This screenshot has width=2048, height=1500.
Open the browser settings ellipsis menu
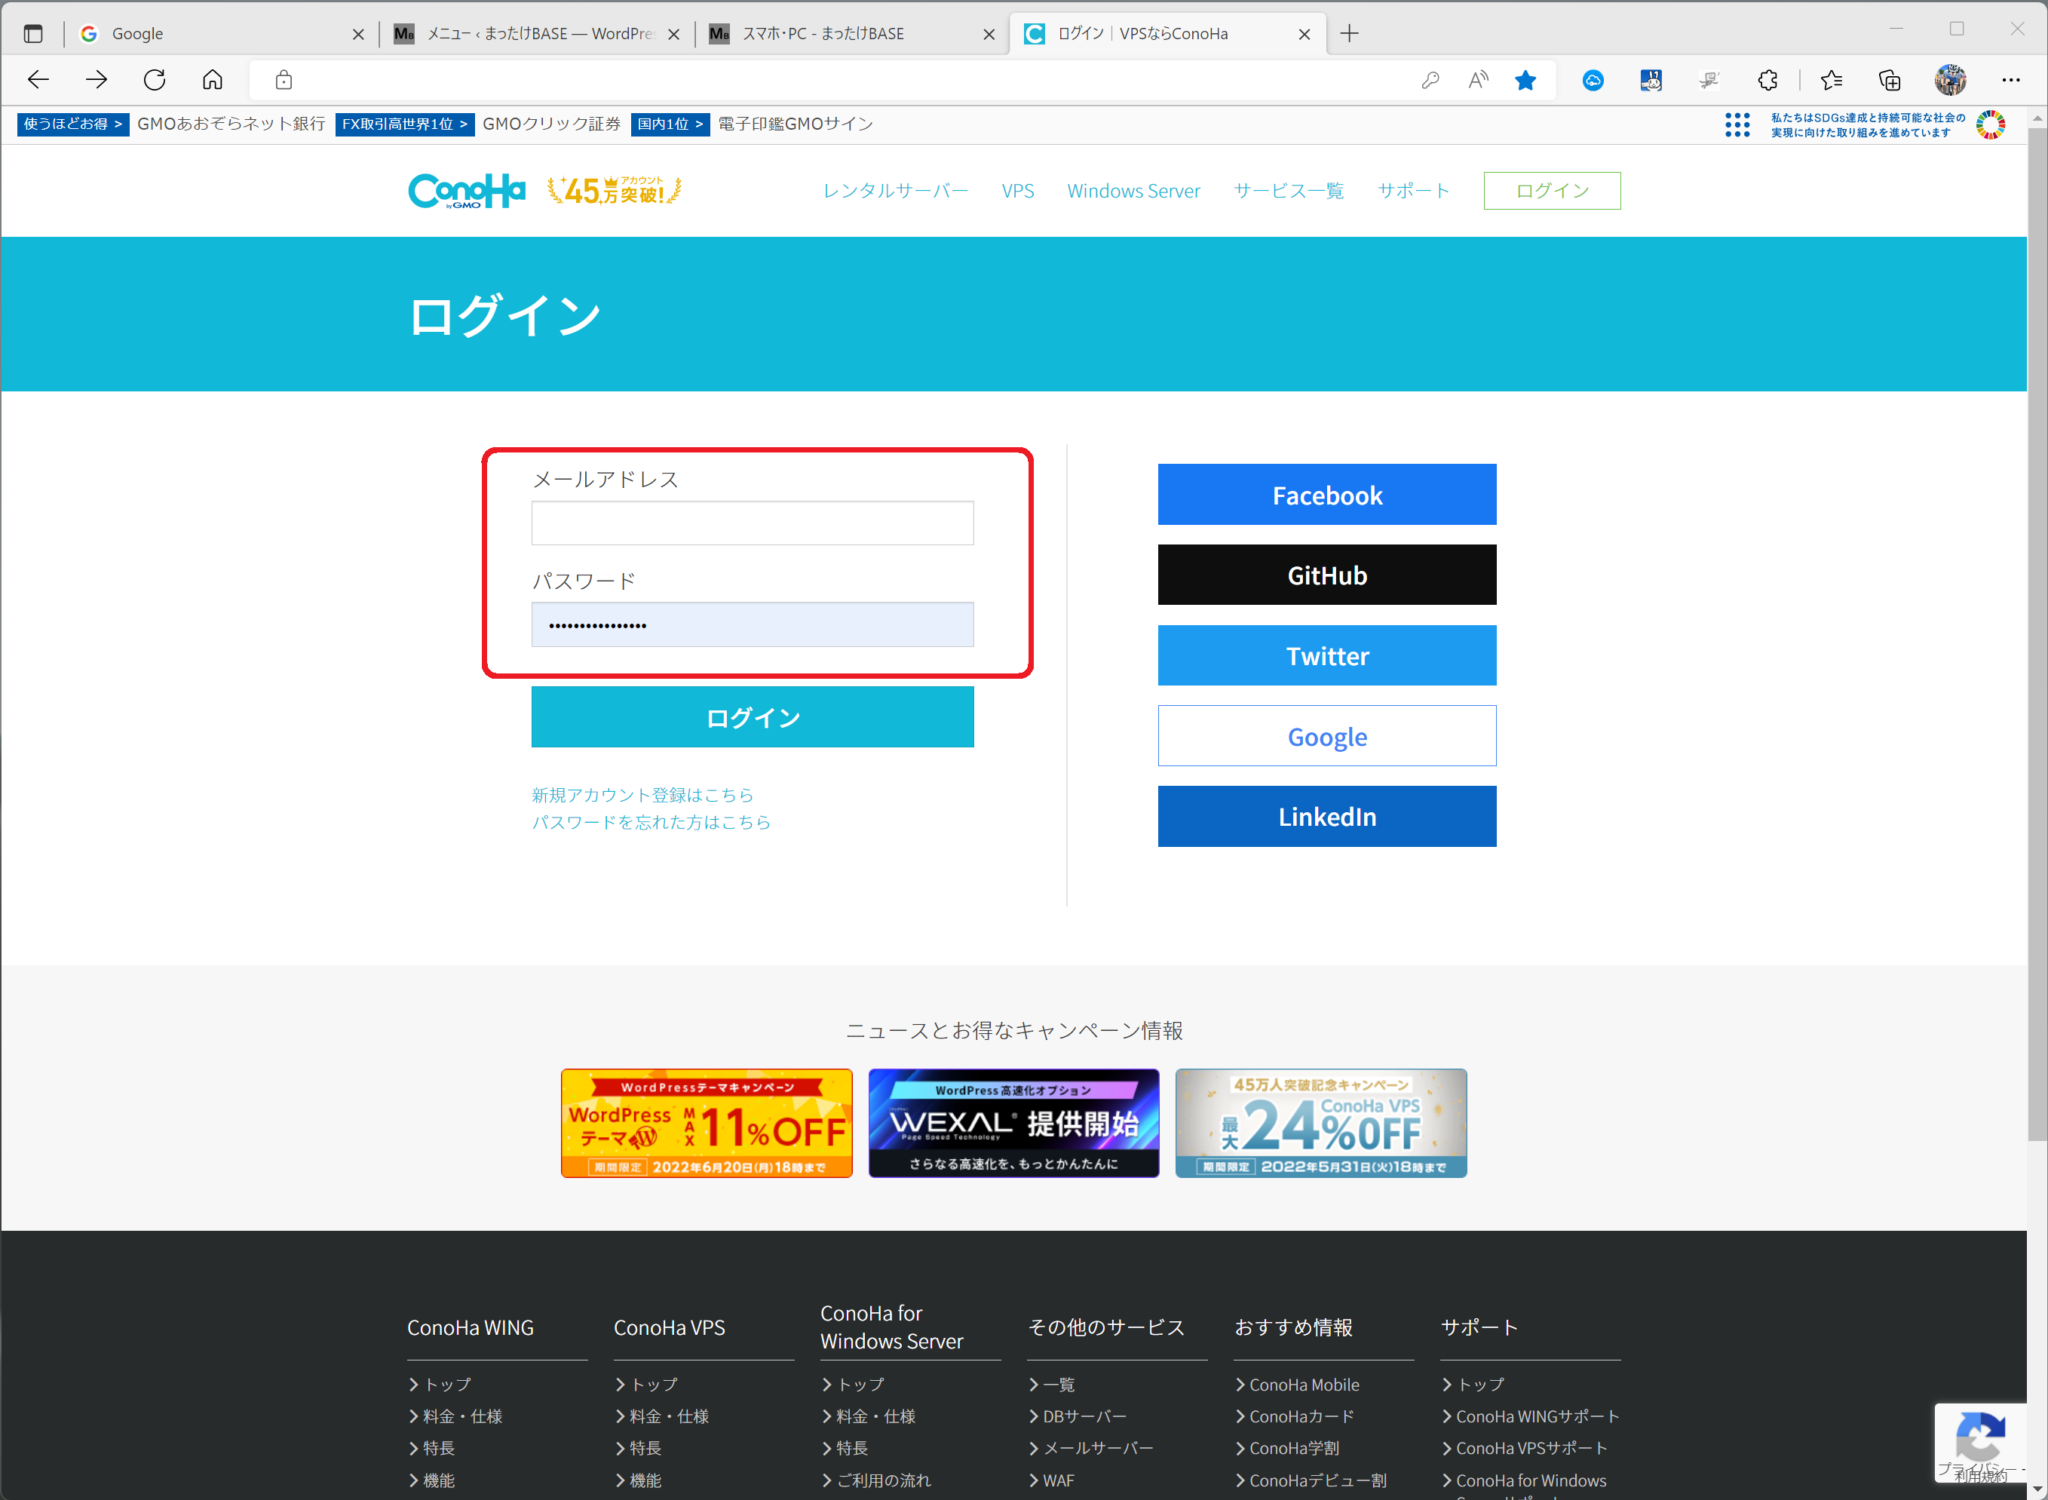(2011, 79)
